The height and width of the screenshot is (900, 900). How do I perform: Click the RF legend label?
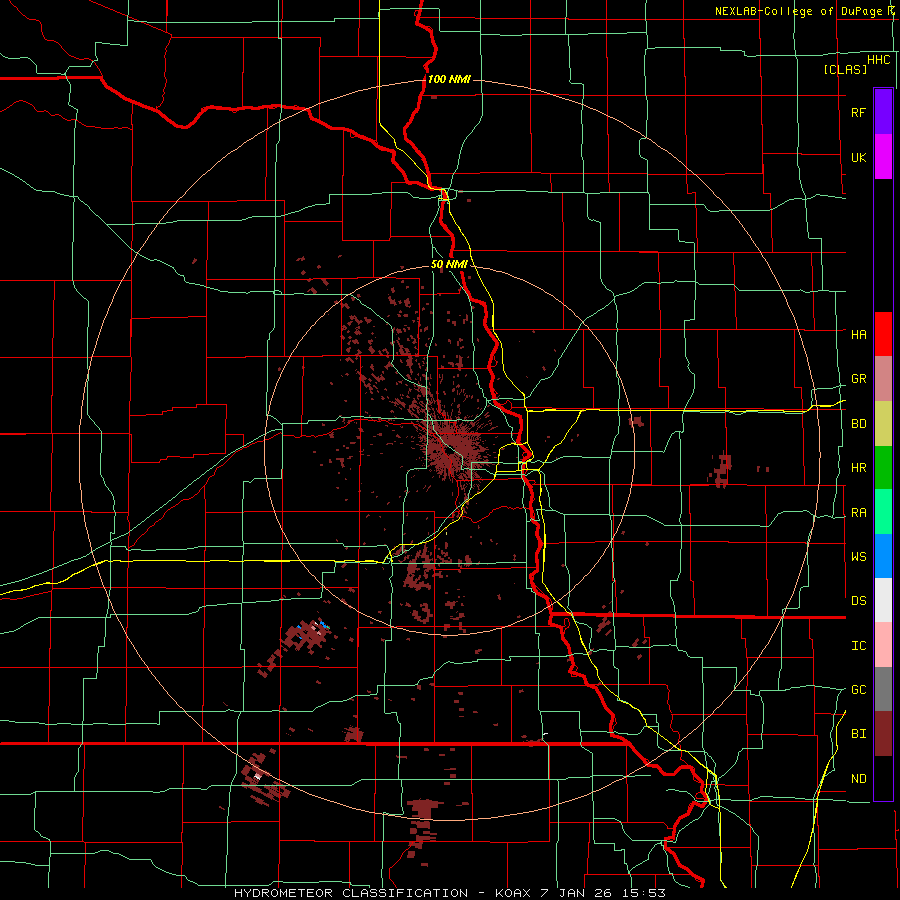(858, 112)
